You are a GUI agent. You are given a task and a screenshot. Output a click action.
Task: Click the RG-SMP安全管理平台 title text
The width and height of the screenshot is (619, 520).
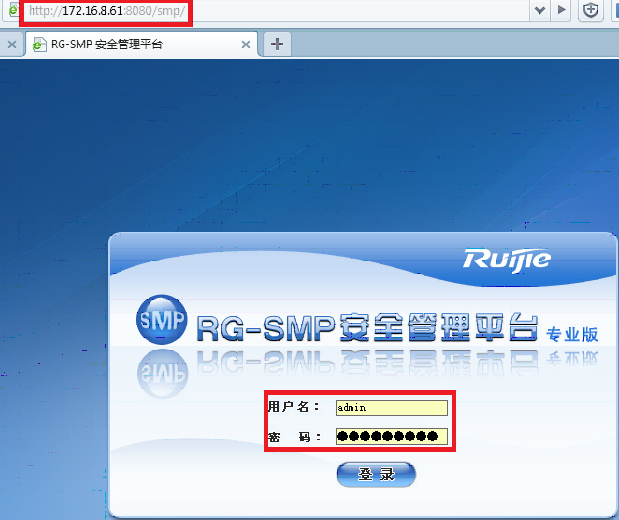pos(367,327)
